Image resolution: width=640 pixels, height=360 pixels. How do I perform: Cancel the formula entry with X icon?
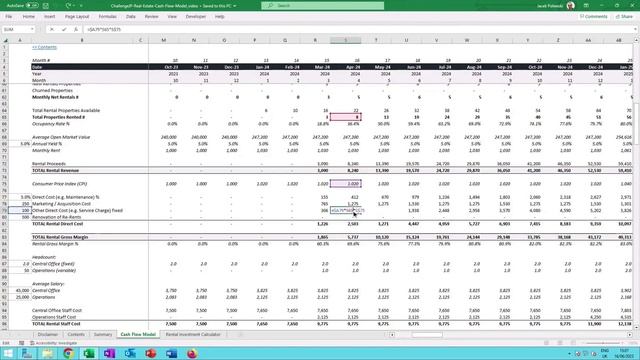coord(52,29)
